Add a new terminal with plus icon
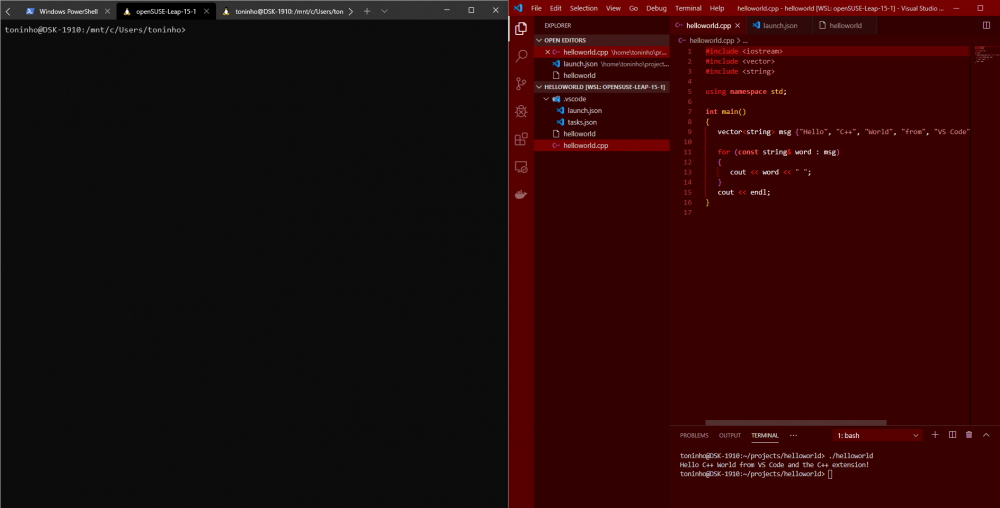The height and width of the screenshot is (508, 1000). tap(935, 435)
